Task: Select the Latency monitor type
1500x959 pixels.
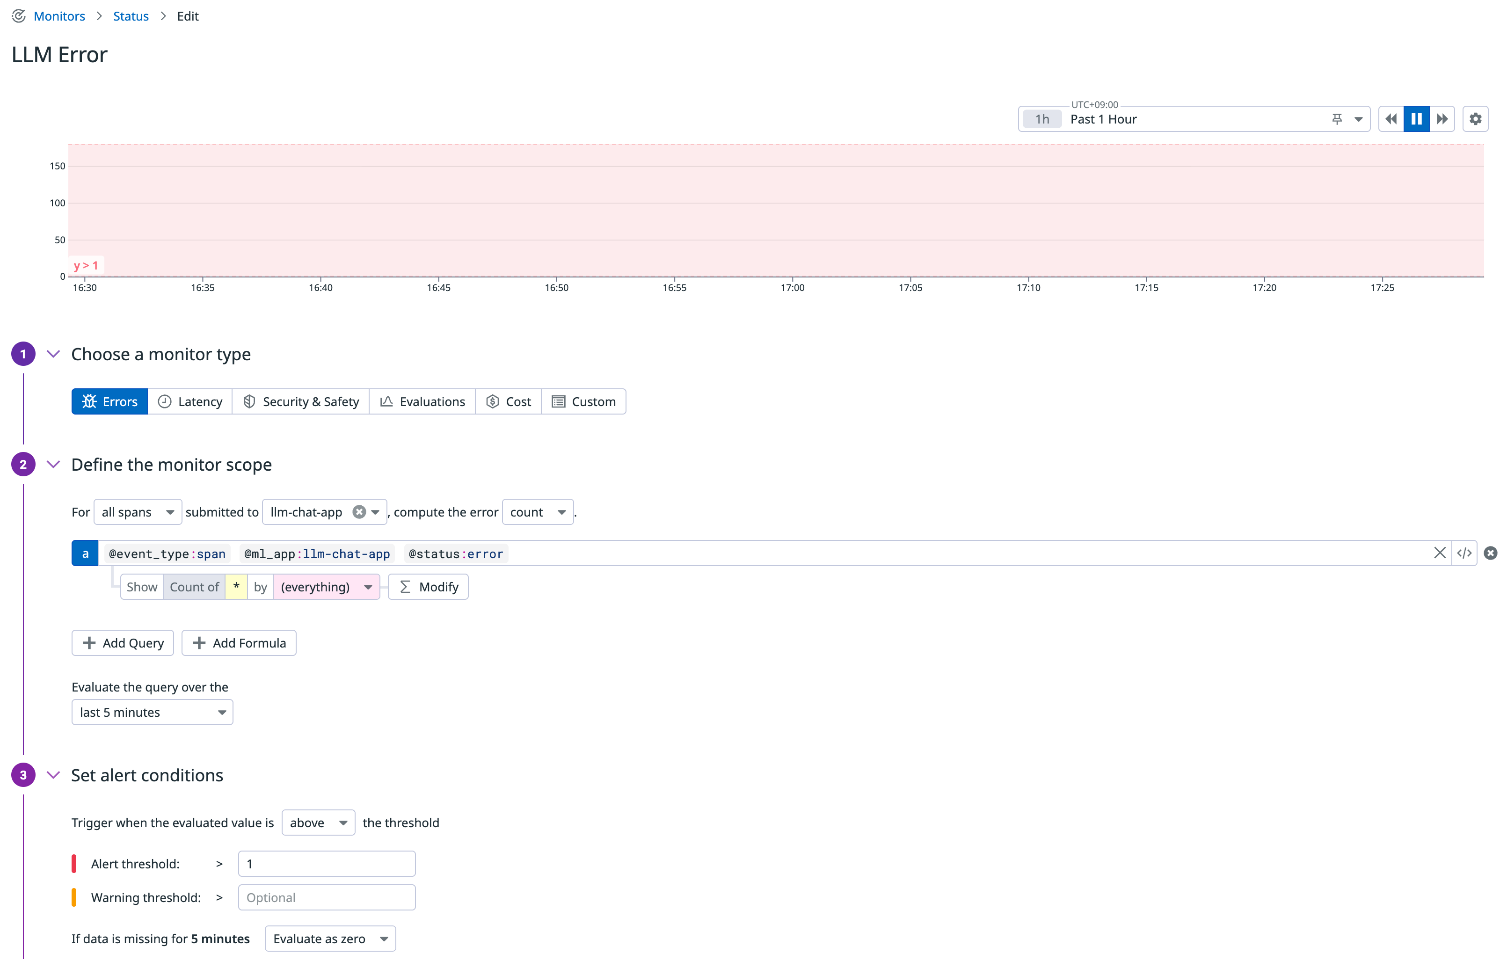Action: [190, 401]
